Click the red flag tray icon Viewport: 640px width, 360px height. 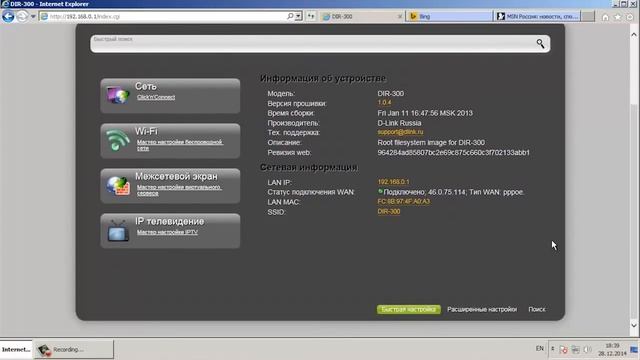[x=564, y=349]
